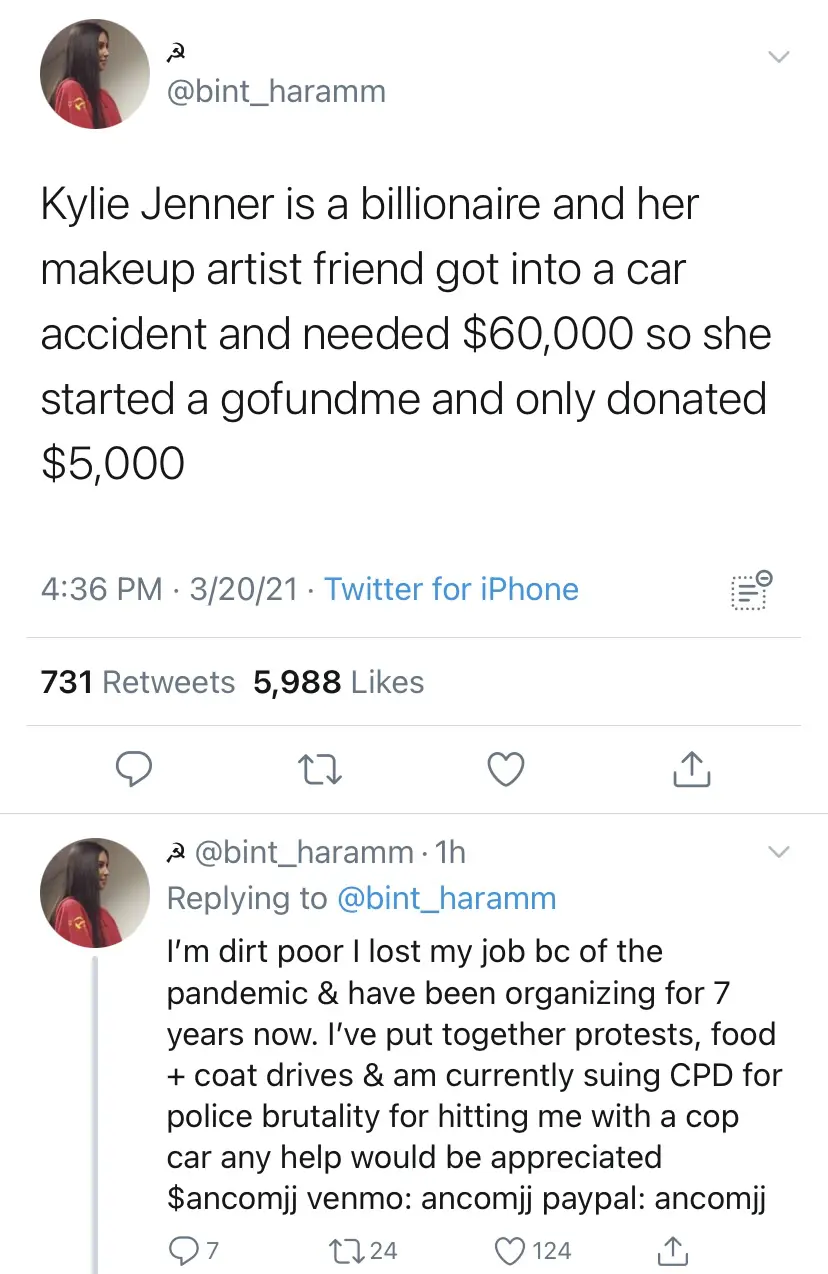Viewport: 828px width, 1274px height.
Task: Open the Twitter for iPhone link
Action: tap(451, 589)
